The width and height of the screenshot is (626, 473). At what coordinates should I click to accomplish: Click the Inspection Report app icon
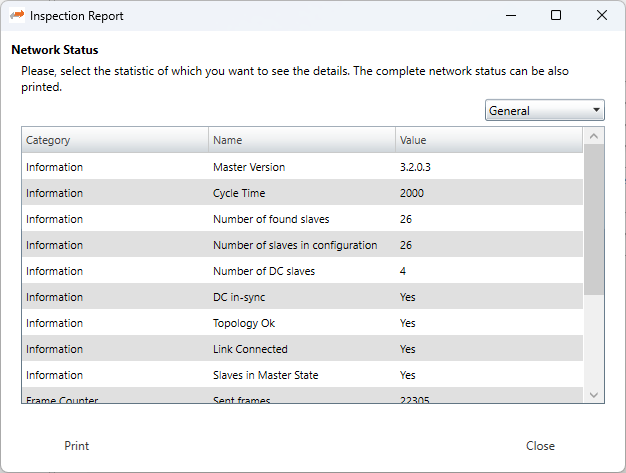pos(17,16)
